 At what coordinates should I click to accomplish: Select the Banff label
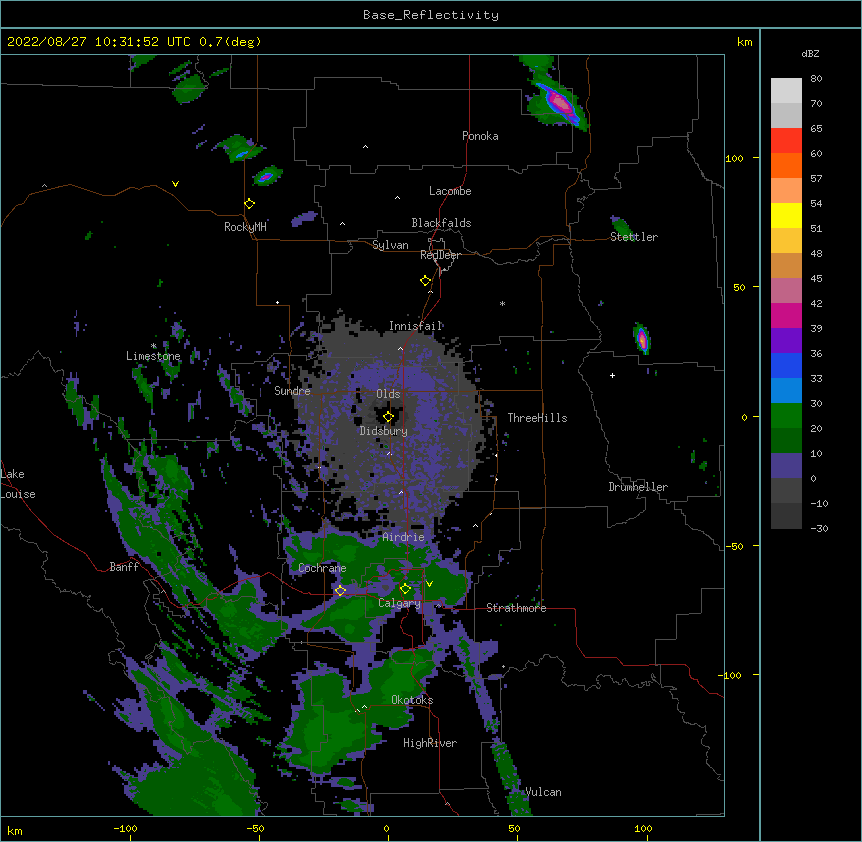tap(124, 567)
